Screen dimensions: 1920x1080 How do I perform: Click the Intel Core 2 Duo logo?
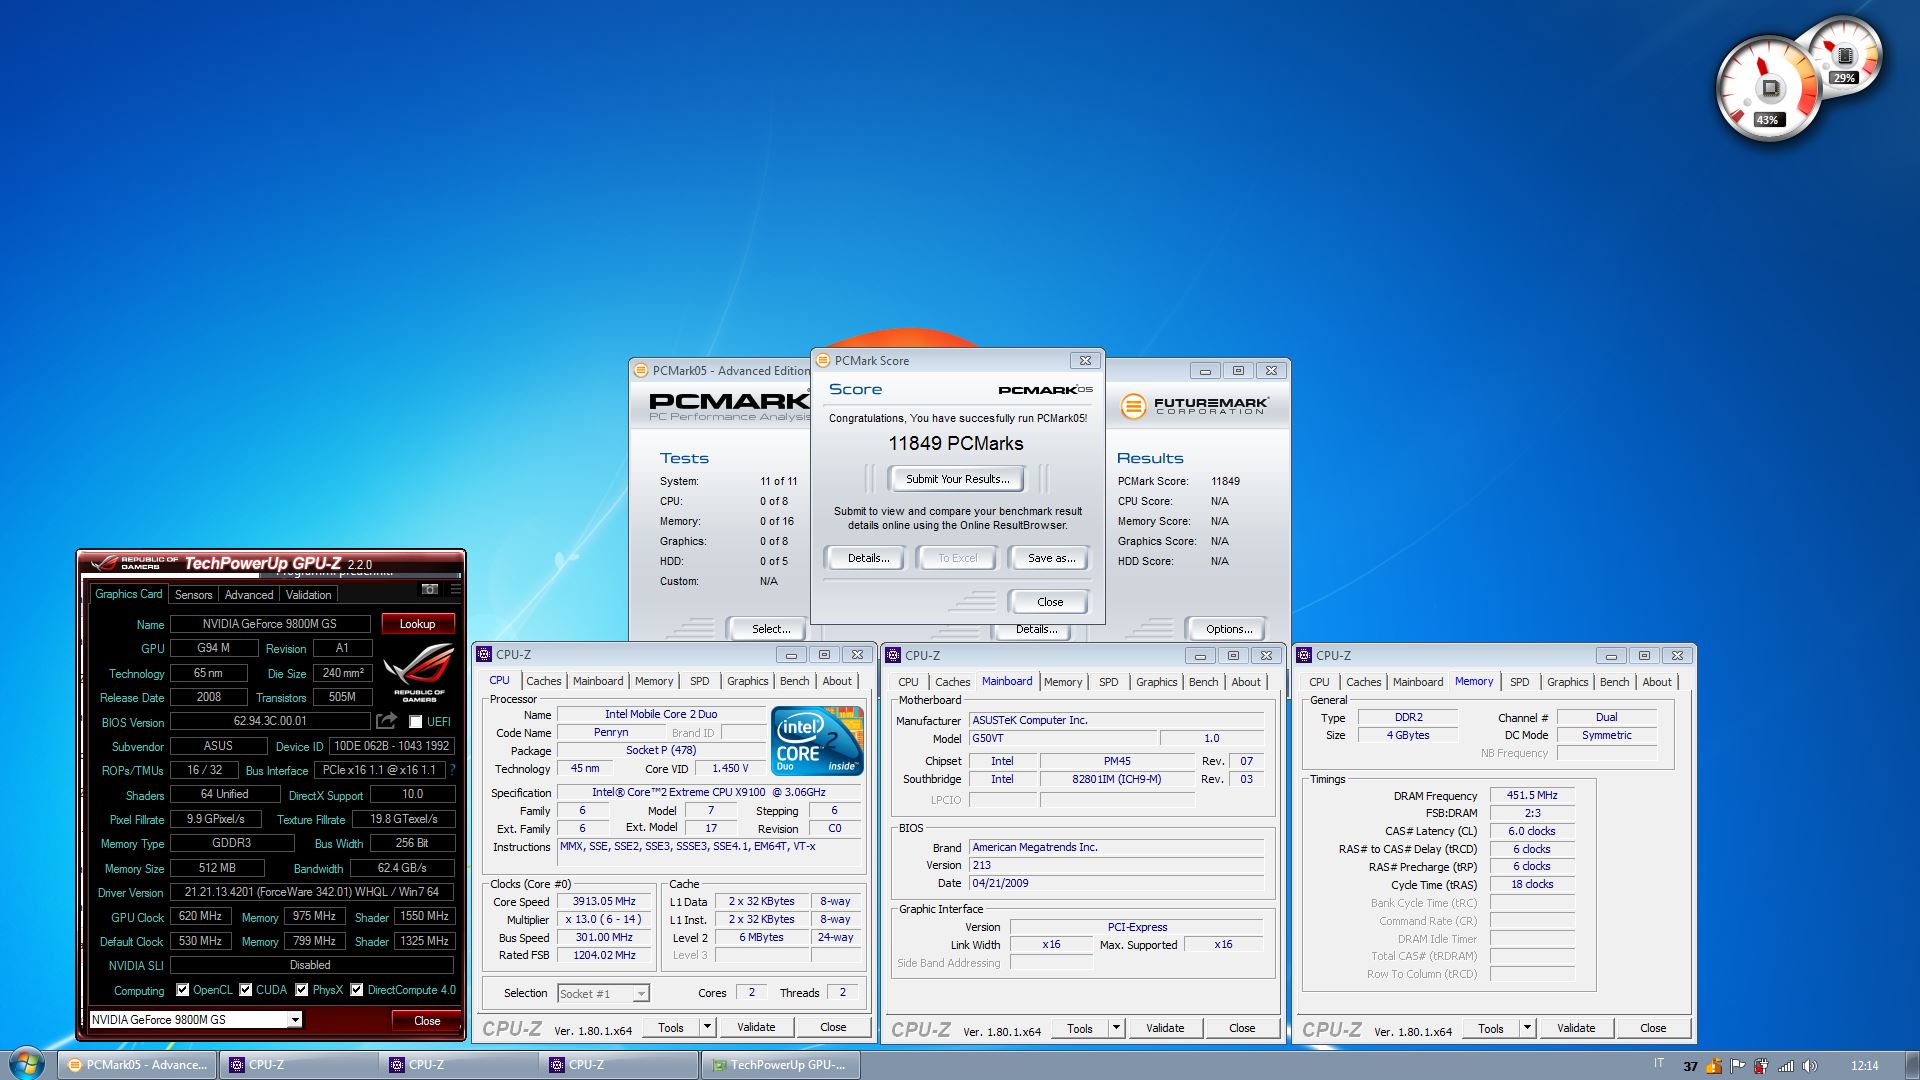point(817,740)
